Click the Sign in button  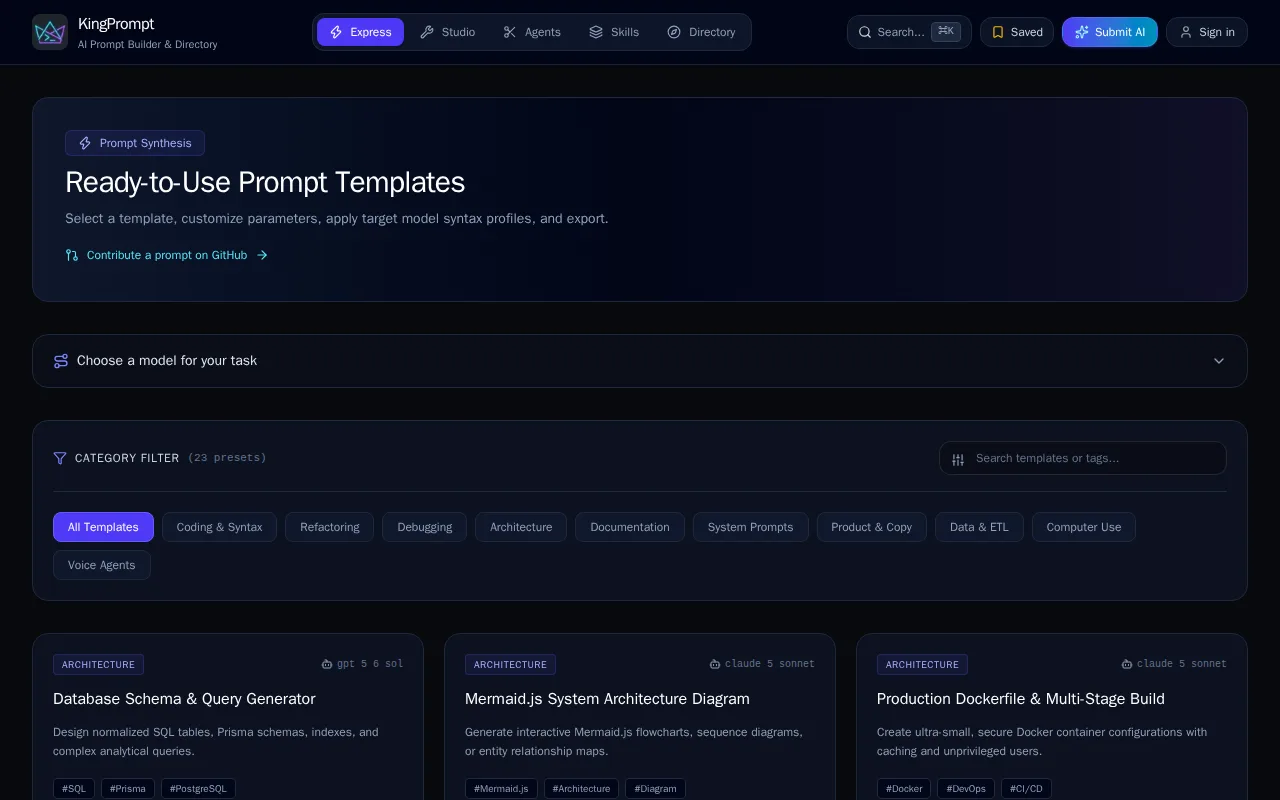pyautogui.click(x=1207, y=32)
